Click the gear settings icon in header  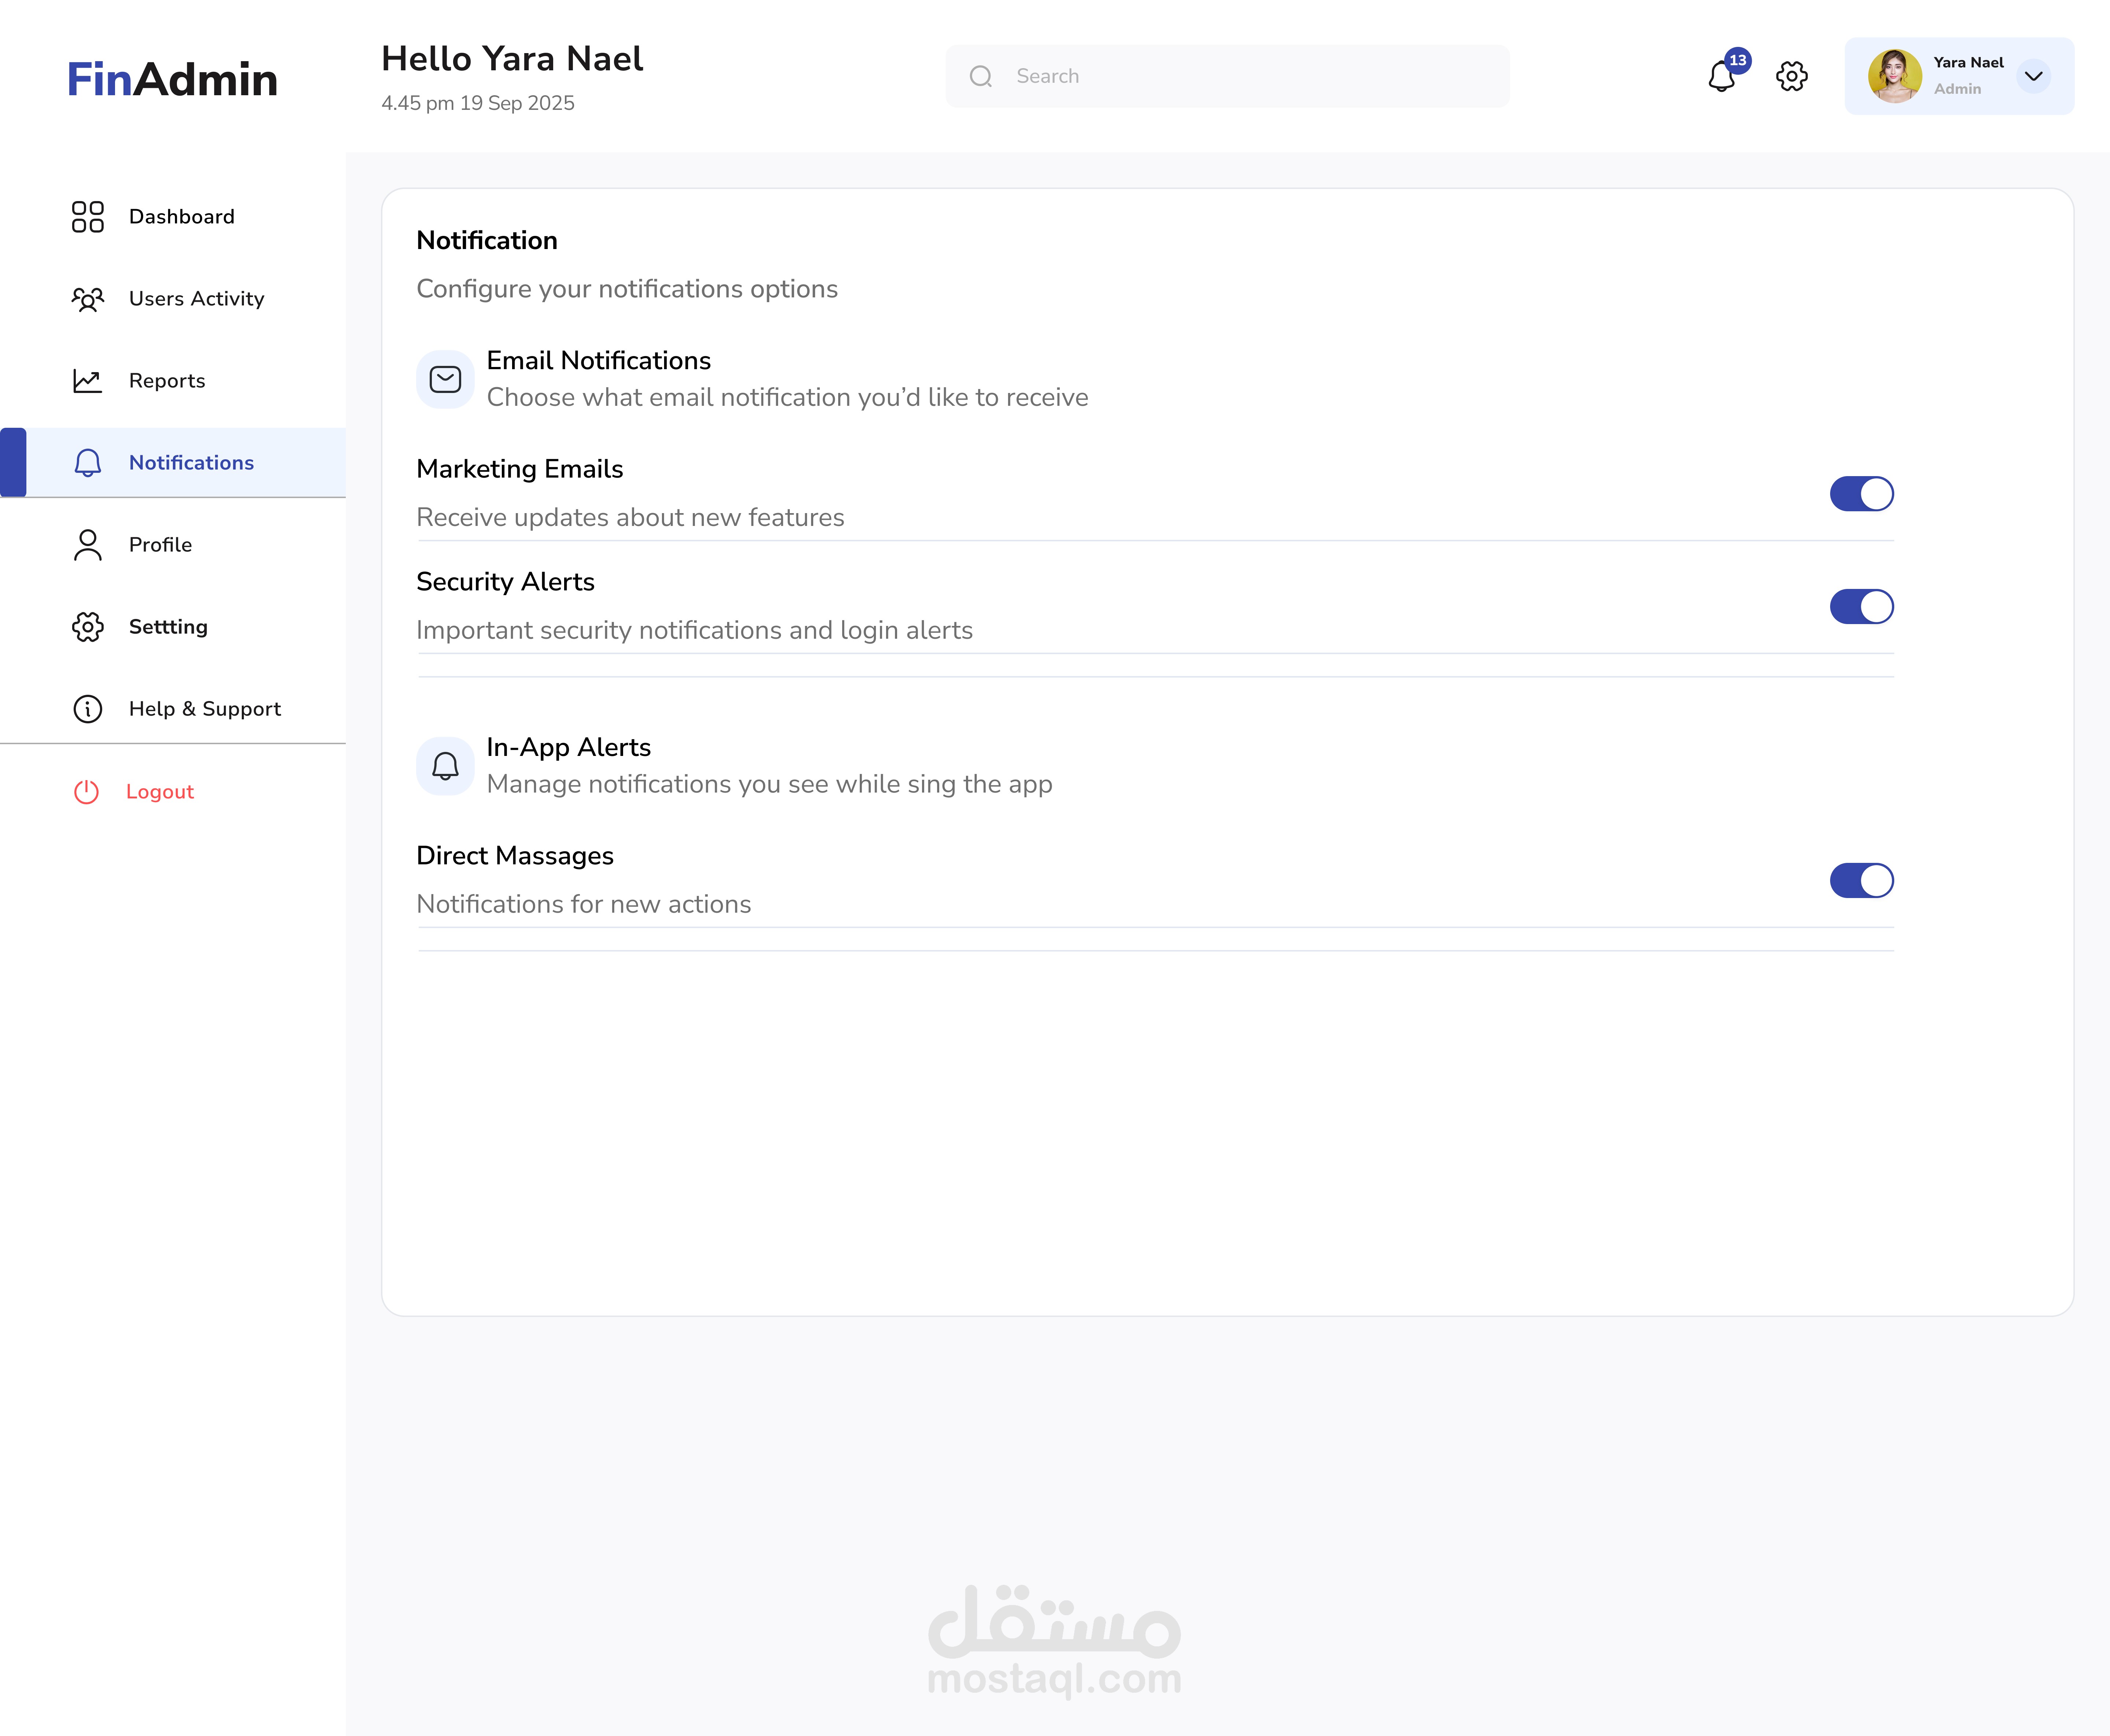pos(1791,76)
